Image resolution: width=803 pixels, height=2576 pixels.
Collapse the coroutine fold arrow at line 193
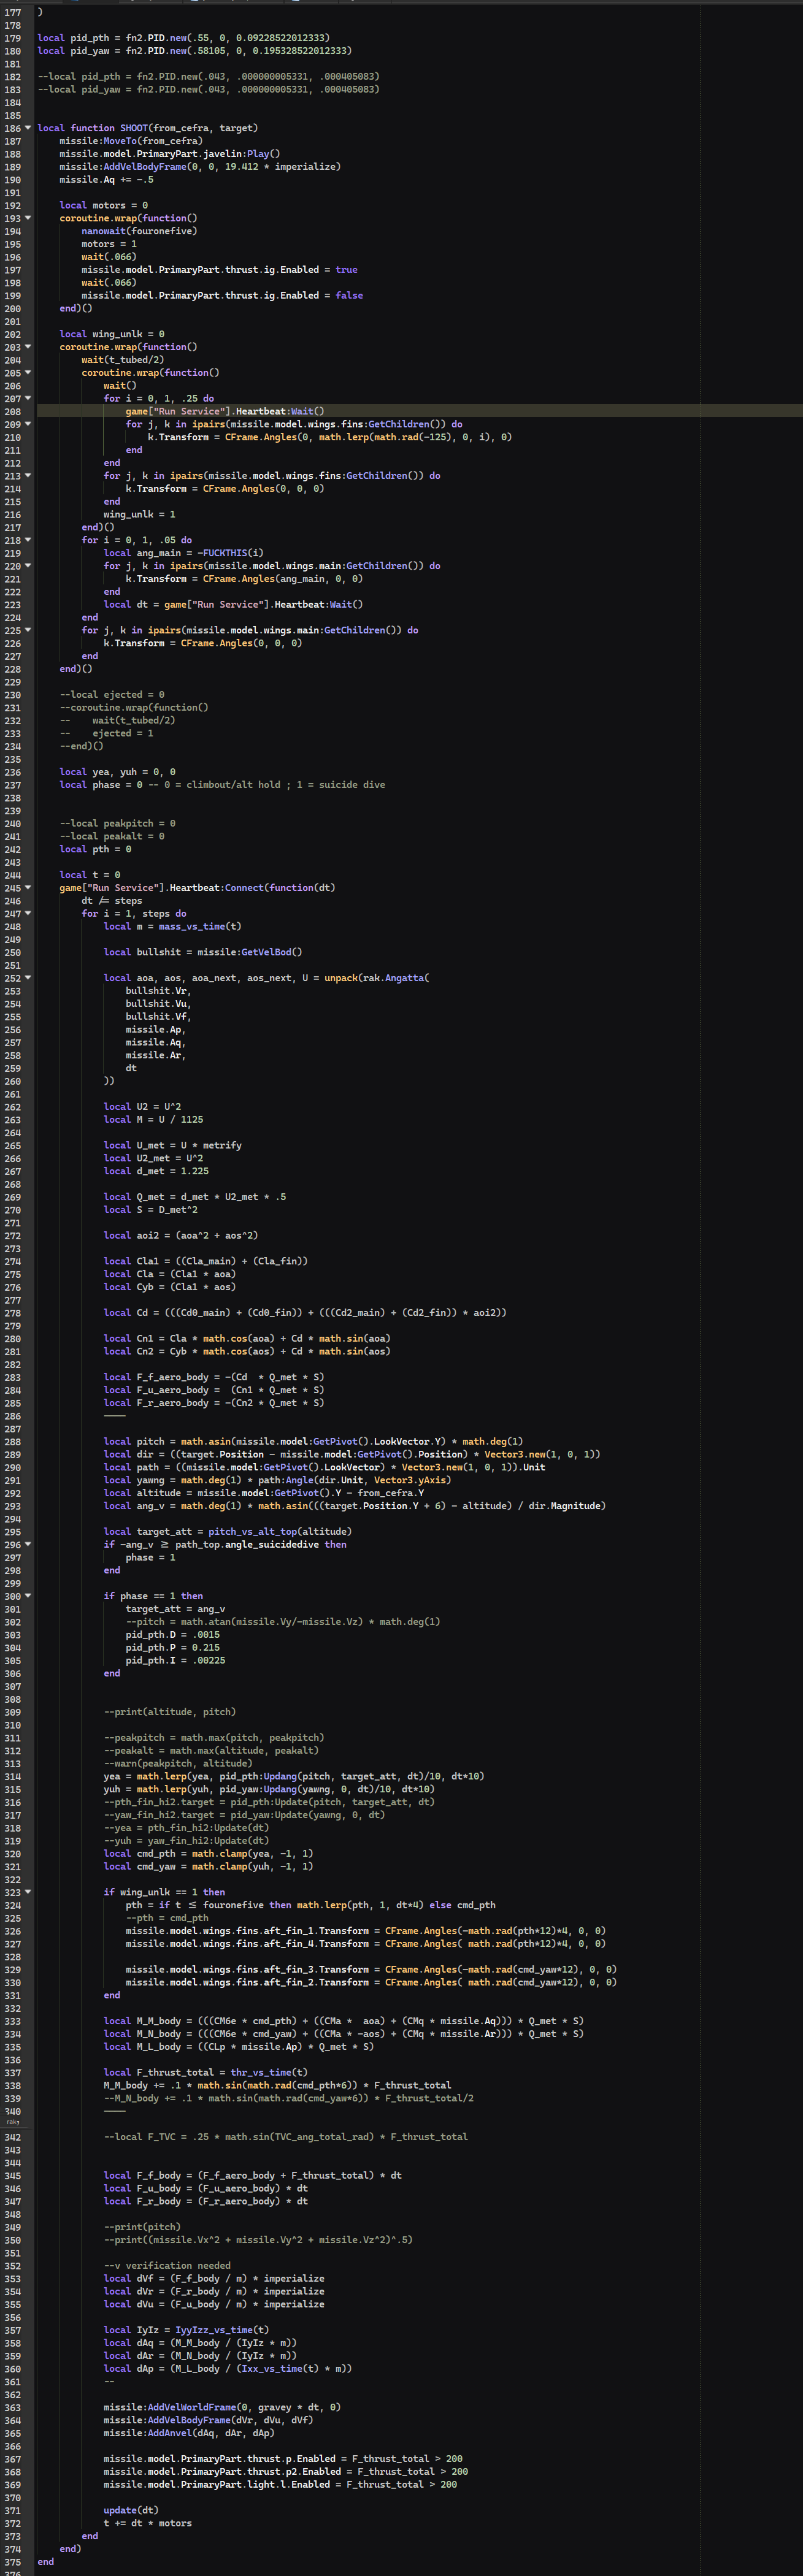point(28,218)
